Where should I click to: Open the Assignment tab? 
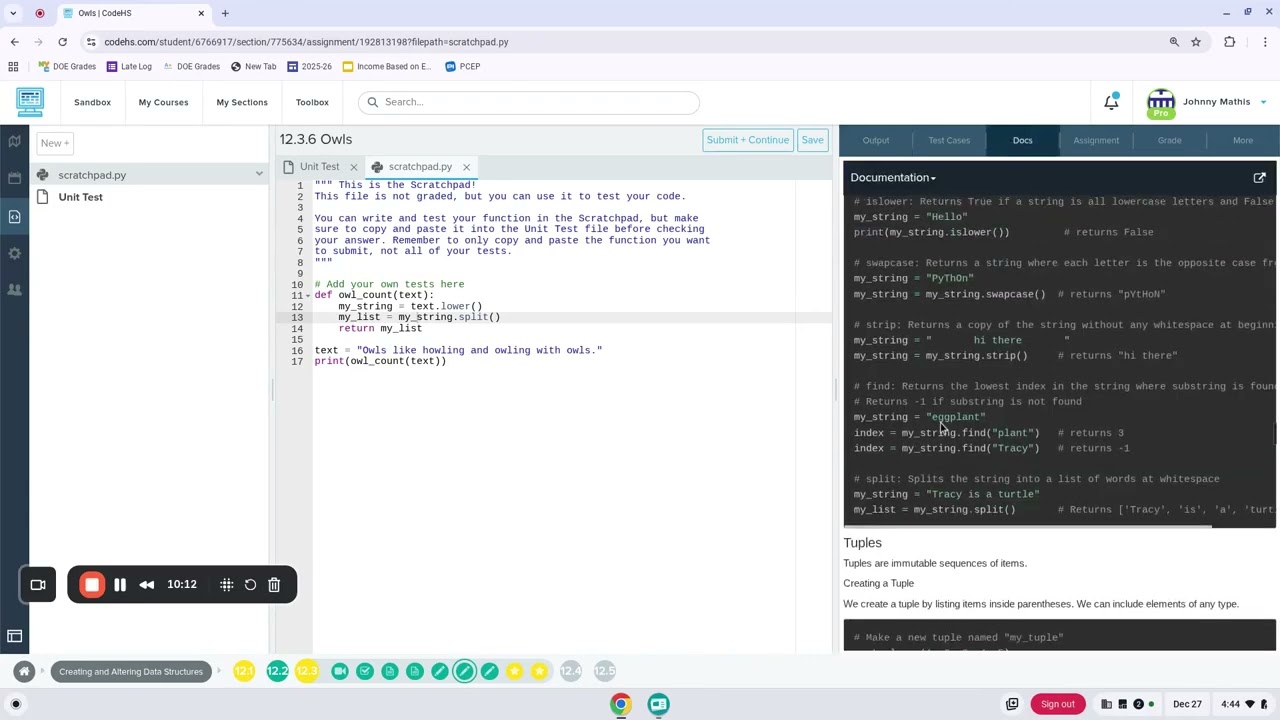pyautogui.click(x=1096, y=141)
